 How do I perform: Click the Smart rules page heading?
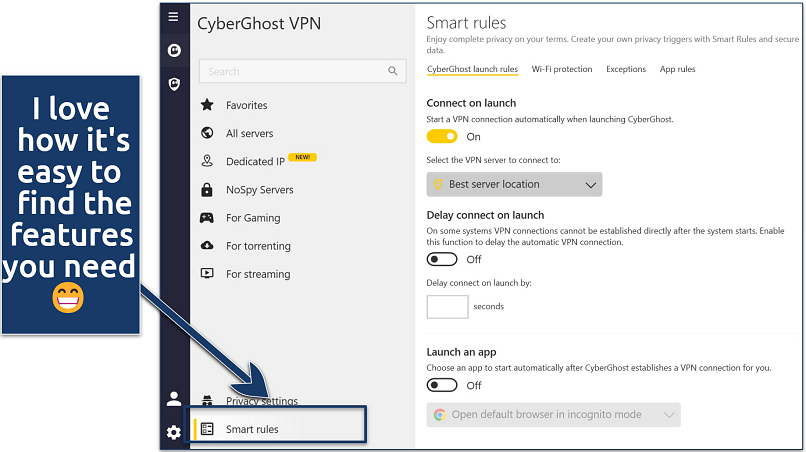click(x=466, y=23)
